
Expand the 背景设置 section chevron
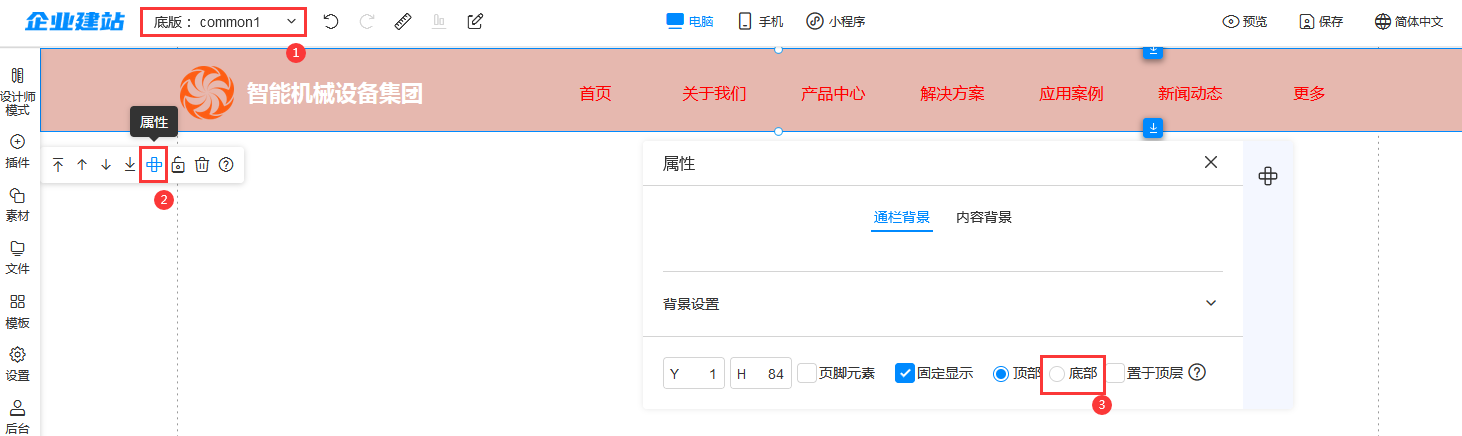[x=1211, y=303]
